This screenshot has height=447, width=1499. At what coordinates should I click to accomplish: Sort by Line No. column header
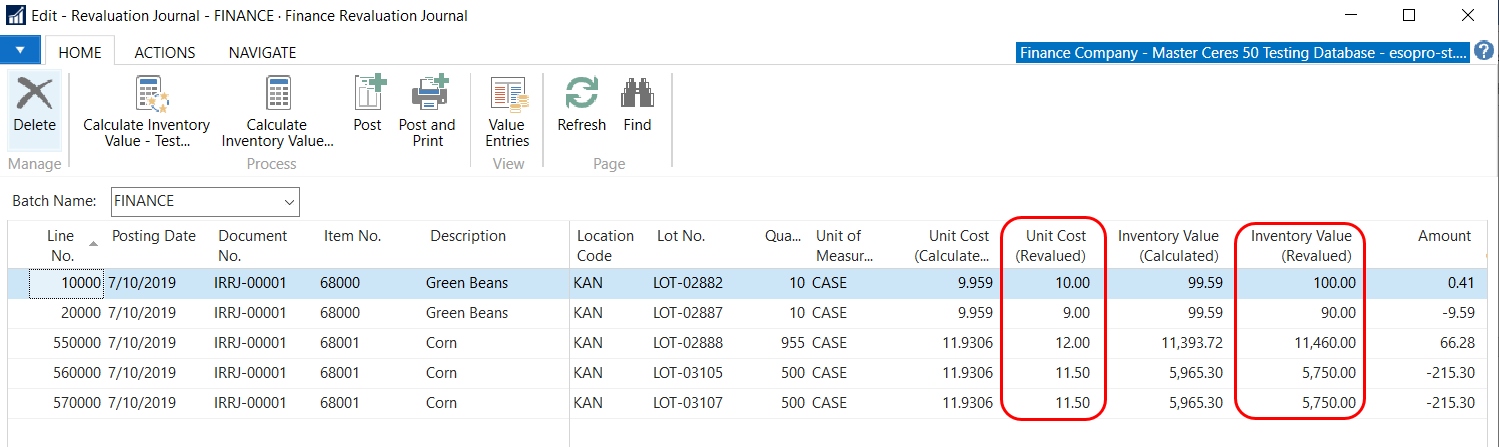(60, 245)
